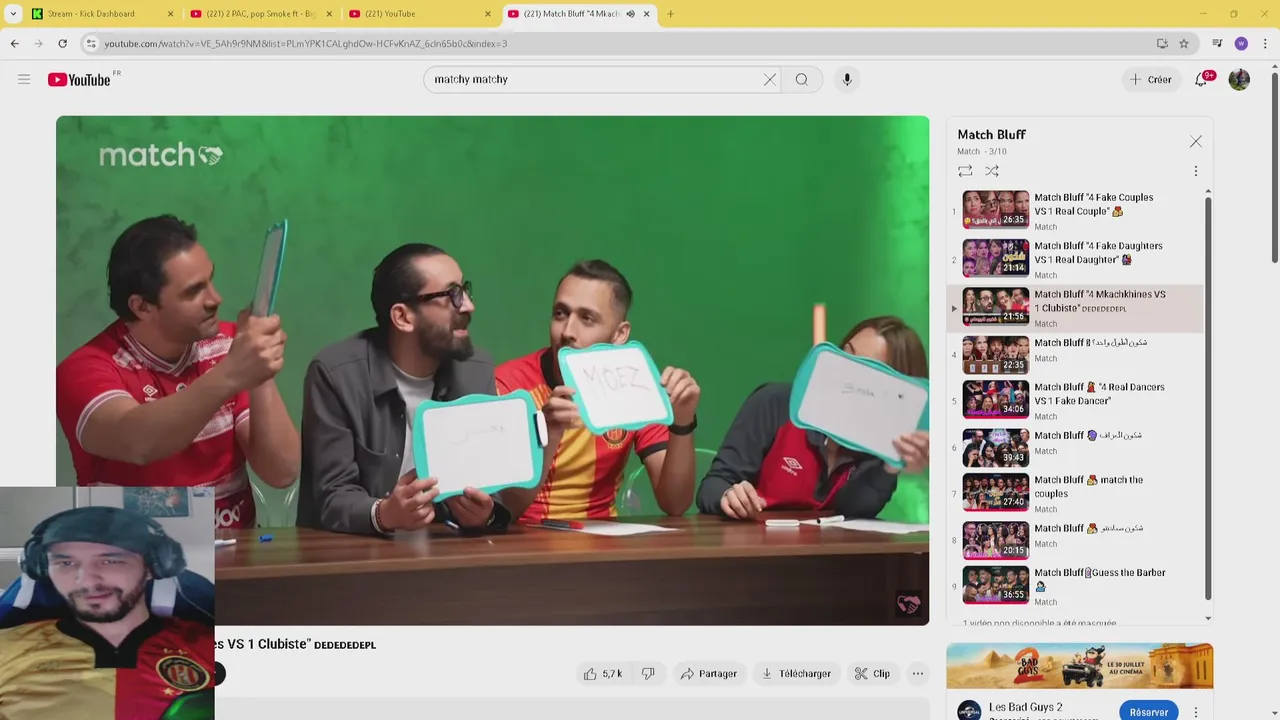
Task: Click the browser address bar URL
Action: [x=305, y=44]
